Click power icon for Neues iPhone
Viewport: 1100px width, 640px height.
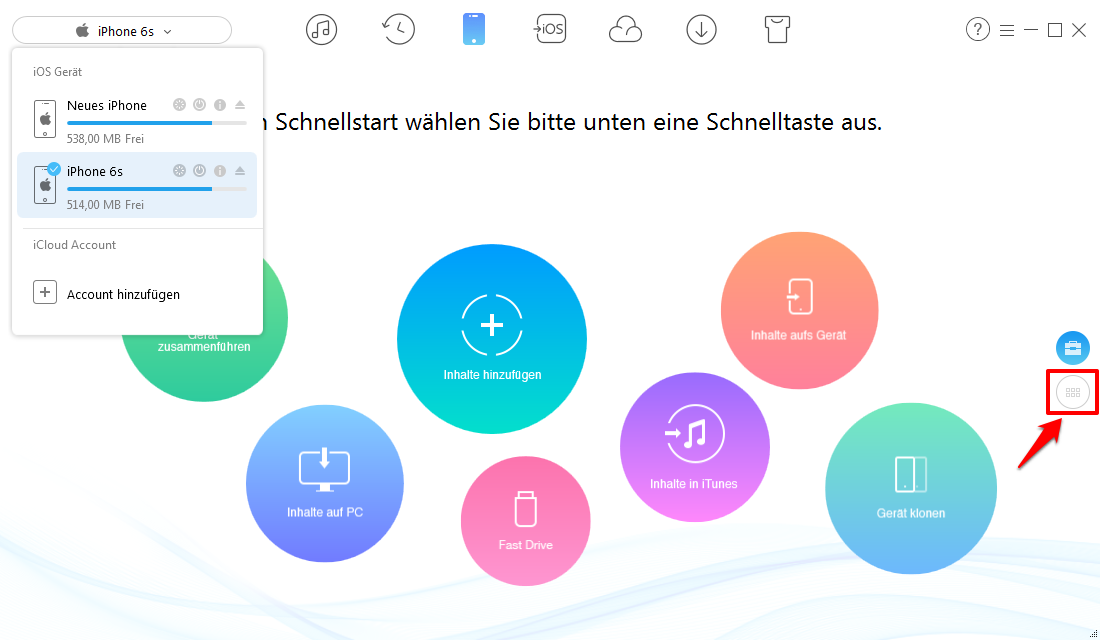(x=200, y=105)
